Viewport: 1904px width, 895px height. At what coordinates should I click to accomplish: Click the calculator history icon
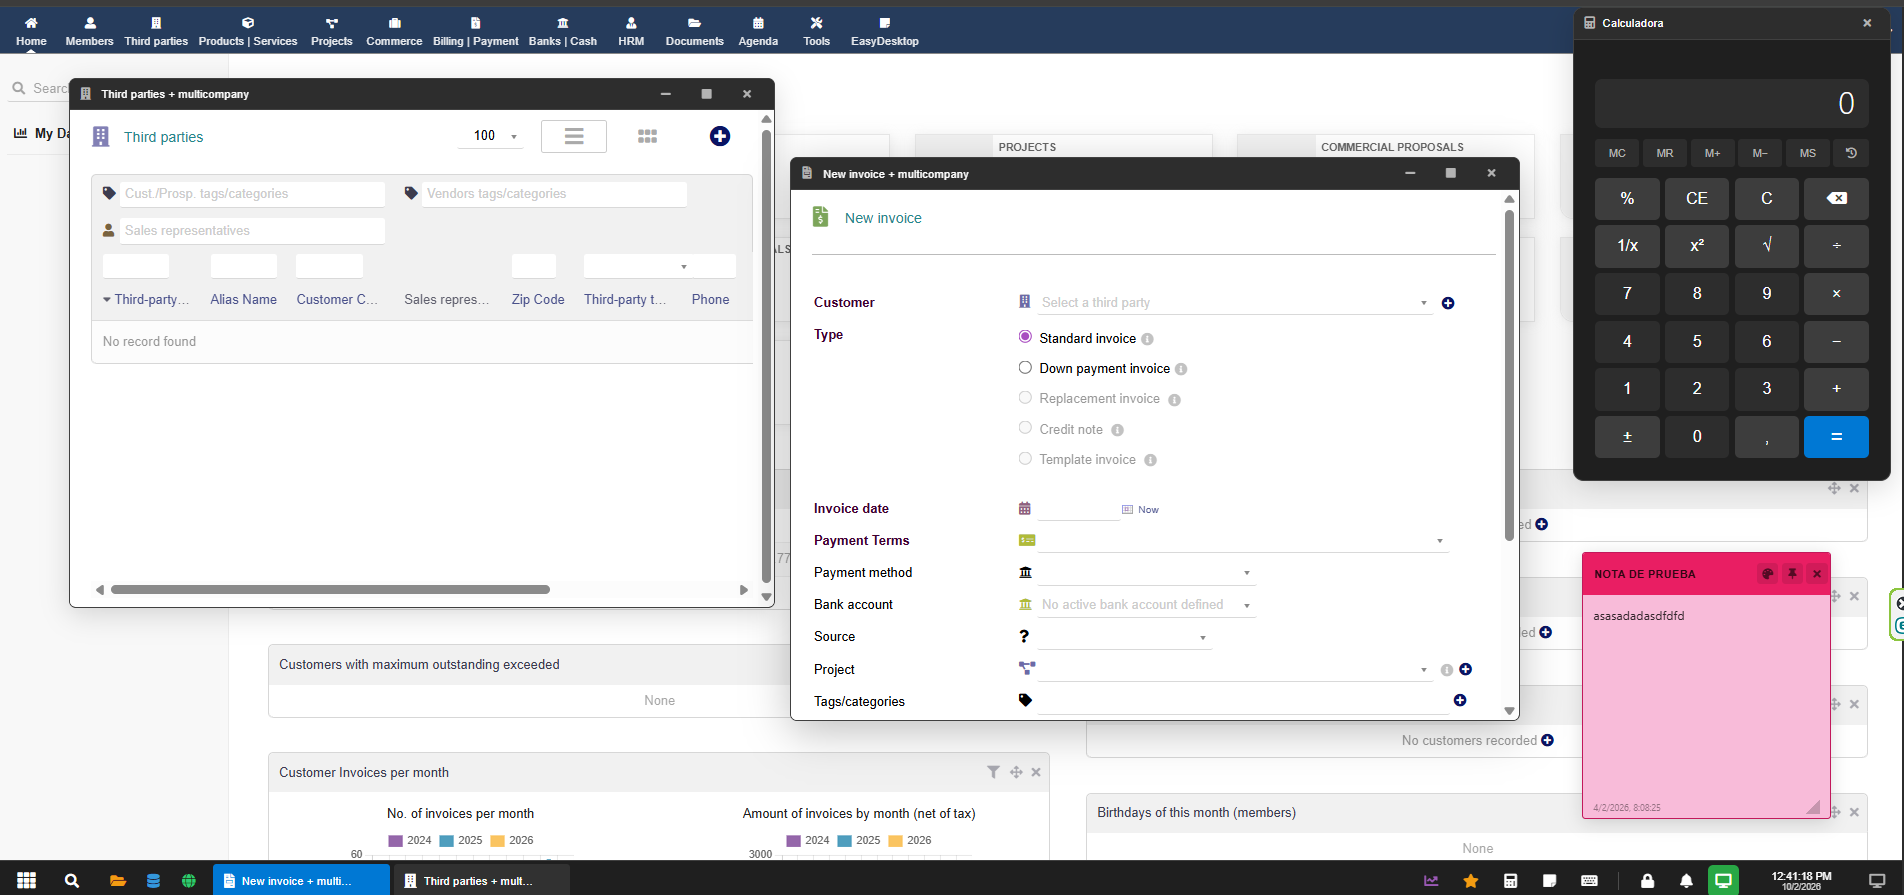point(1851,153)
